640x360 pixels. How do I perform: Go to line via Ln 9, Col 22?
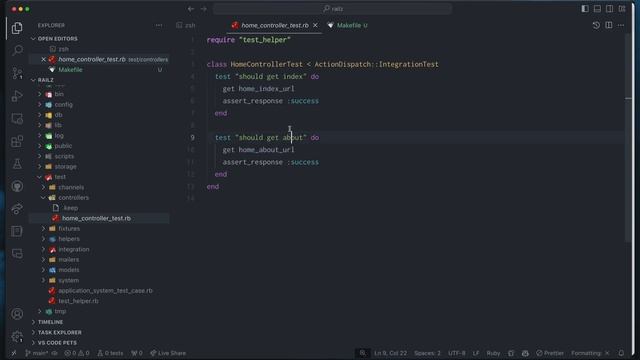(390, 353)
